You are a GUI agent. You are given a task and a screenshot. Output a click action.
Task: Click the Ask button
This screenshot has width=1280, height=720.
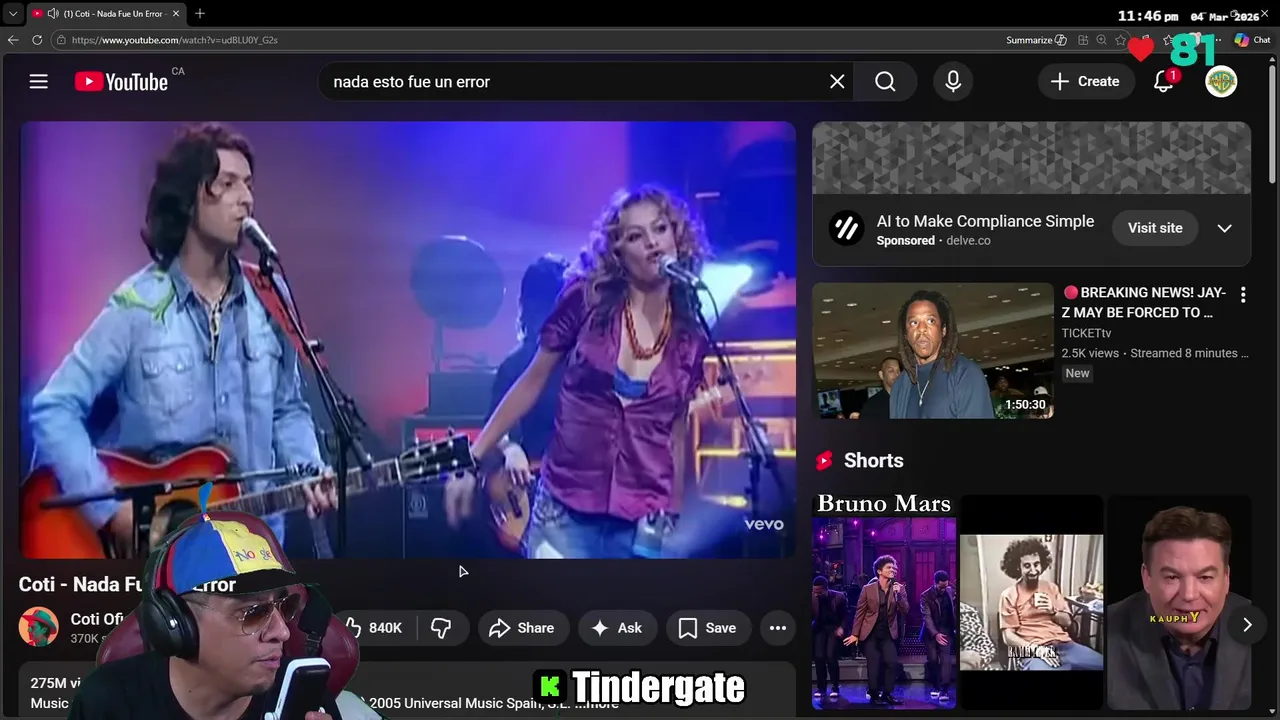[x=617, y=628]
